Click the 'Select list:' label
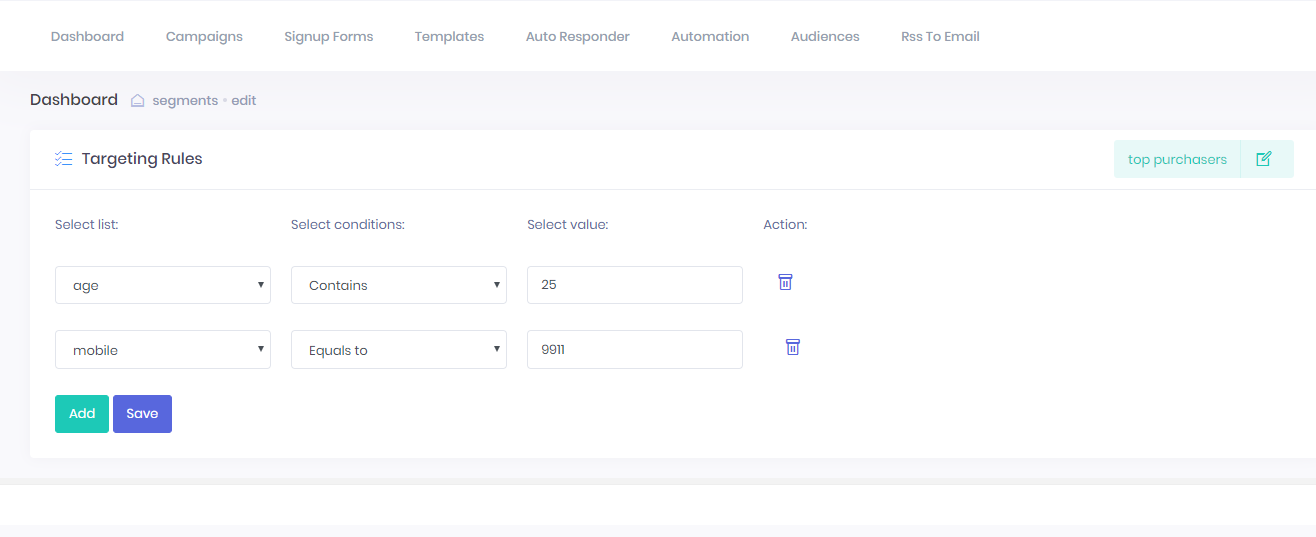This screenshot has width=1316, height=537. point(87,225)
